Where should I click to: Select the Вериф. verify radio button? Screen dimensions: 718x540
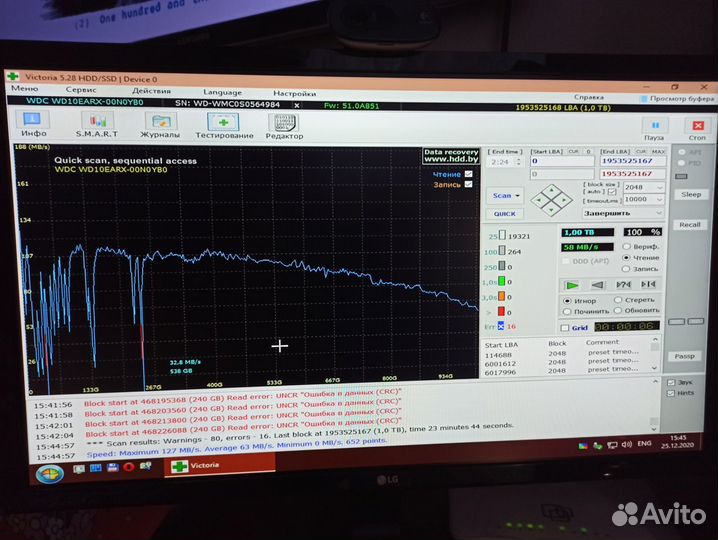[626, 247]
